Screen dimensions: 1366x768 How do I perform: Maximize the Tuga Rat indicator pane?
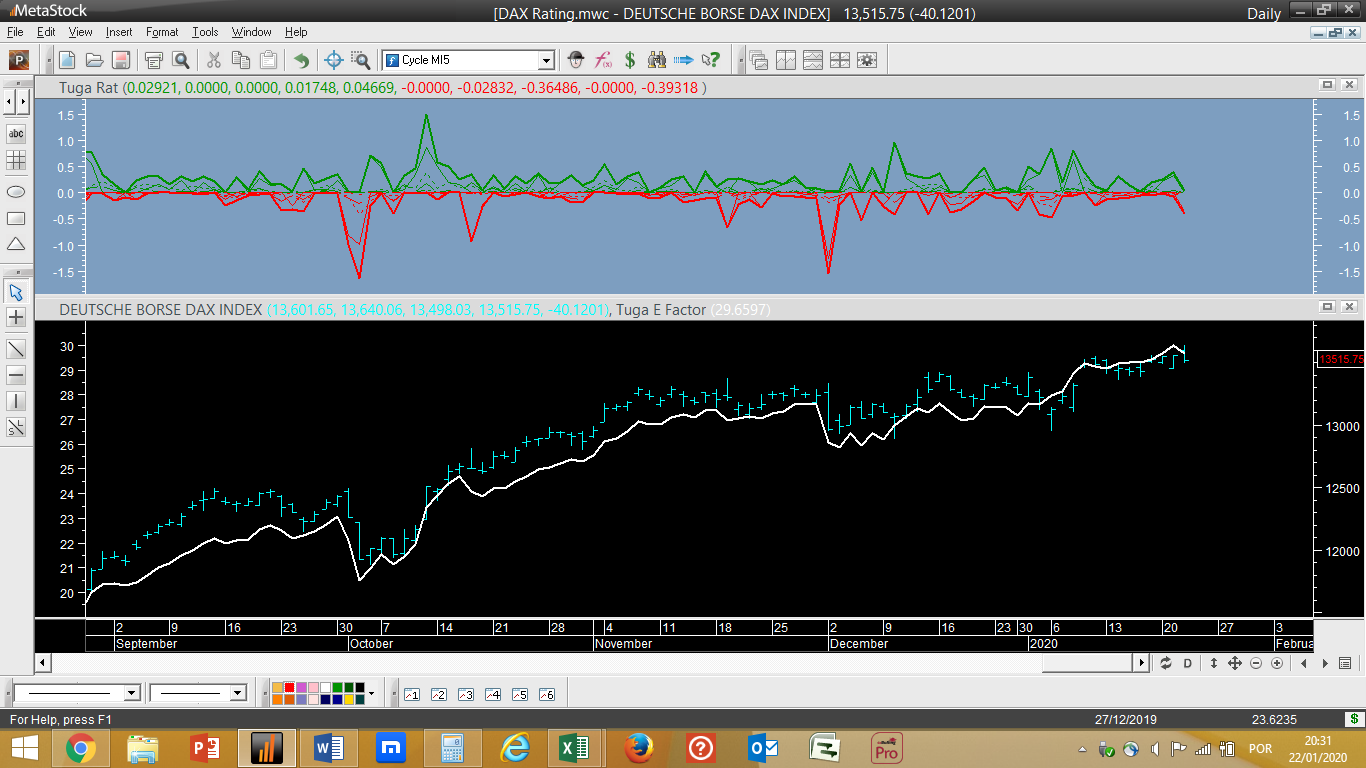point(1327,85)
